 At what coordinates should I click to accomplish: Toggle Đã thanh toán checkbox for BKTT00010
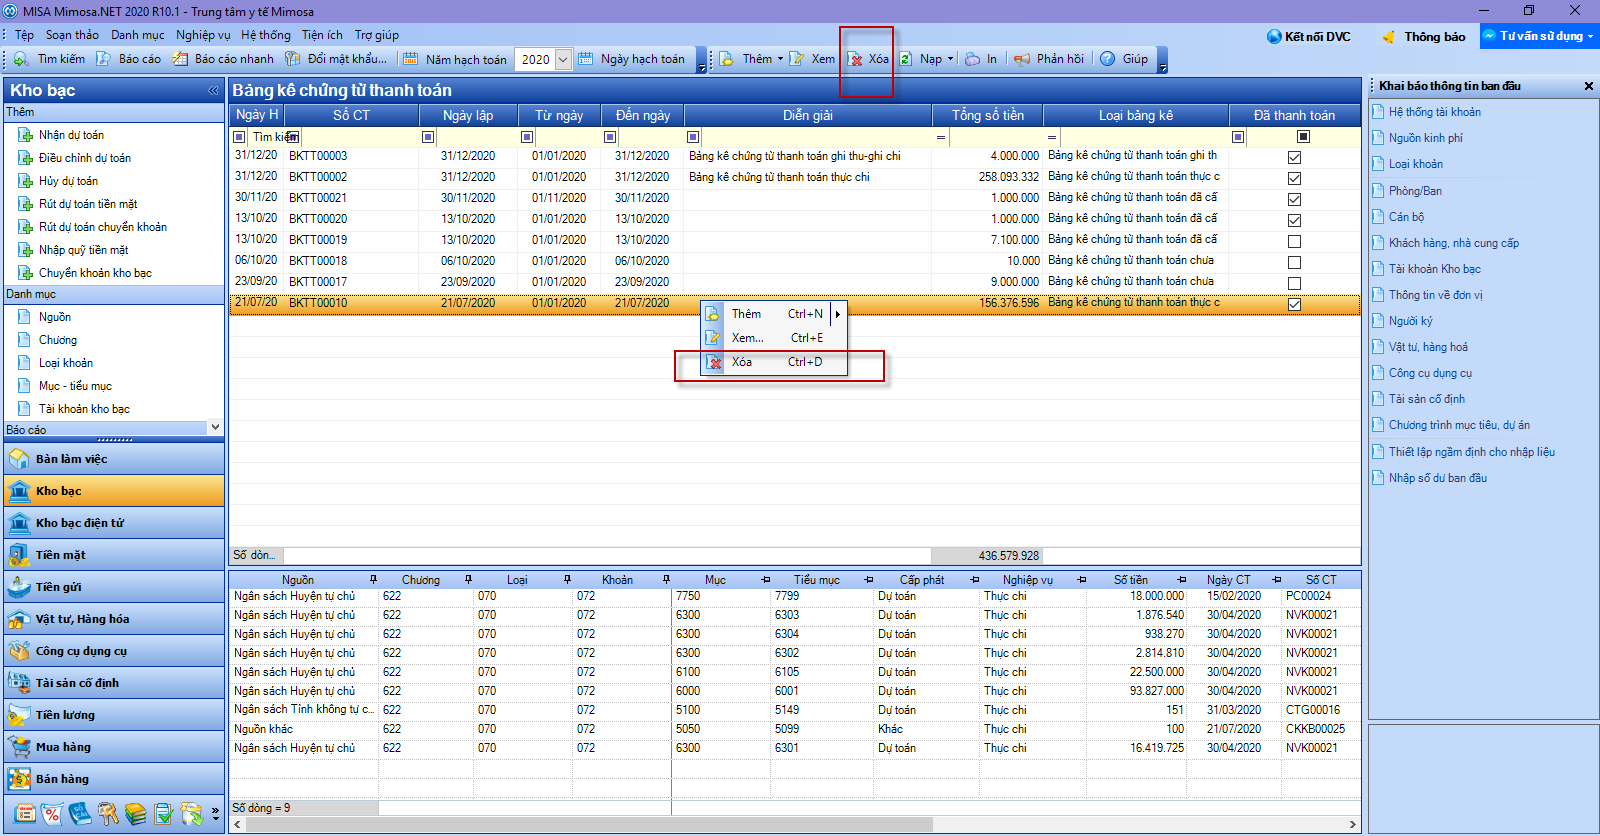coord(1294,304)
